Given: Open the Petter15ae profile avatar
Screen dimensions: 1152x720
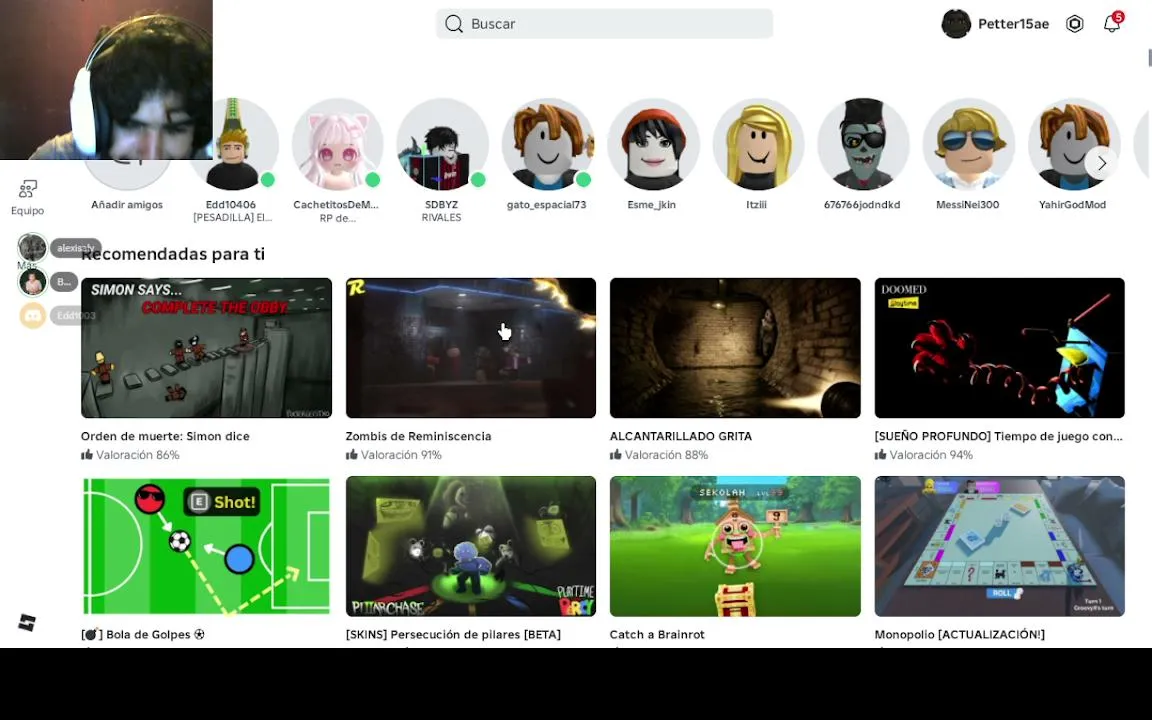Looking at the screenshot, I should [956, 24].
